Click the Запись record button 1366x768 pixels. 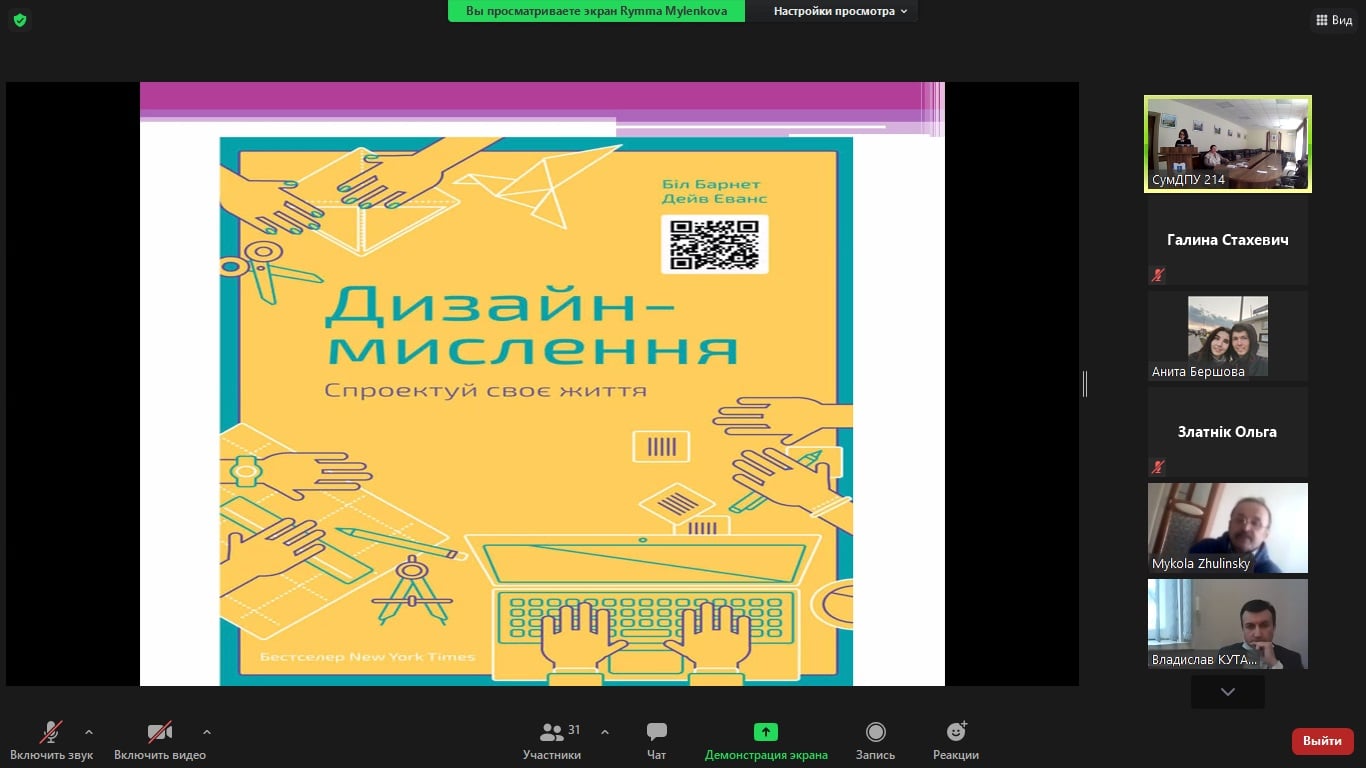(x=875, y=741)
